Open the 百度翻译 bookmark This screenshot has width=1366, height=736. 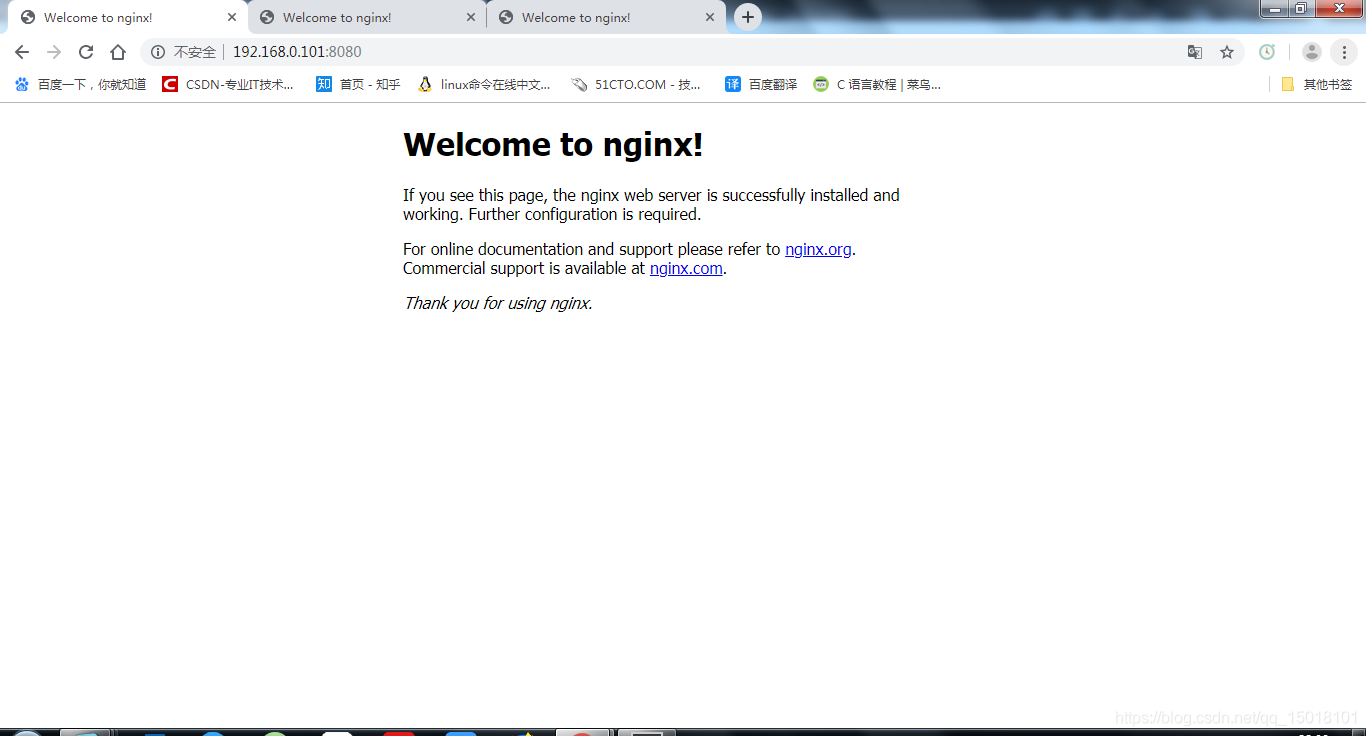pyautogui.click(x=762, y=85)
